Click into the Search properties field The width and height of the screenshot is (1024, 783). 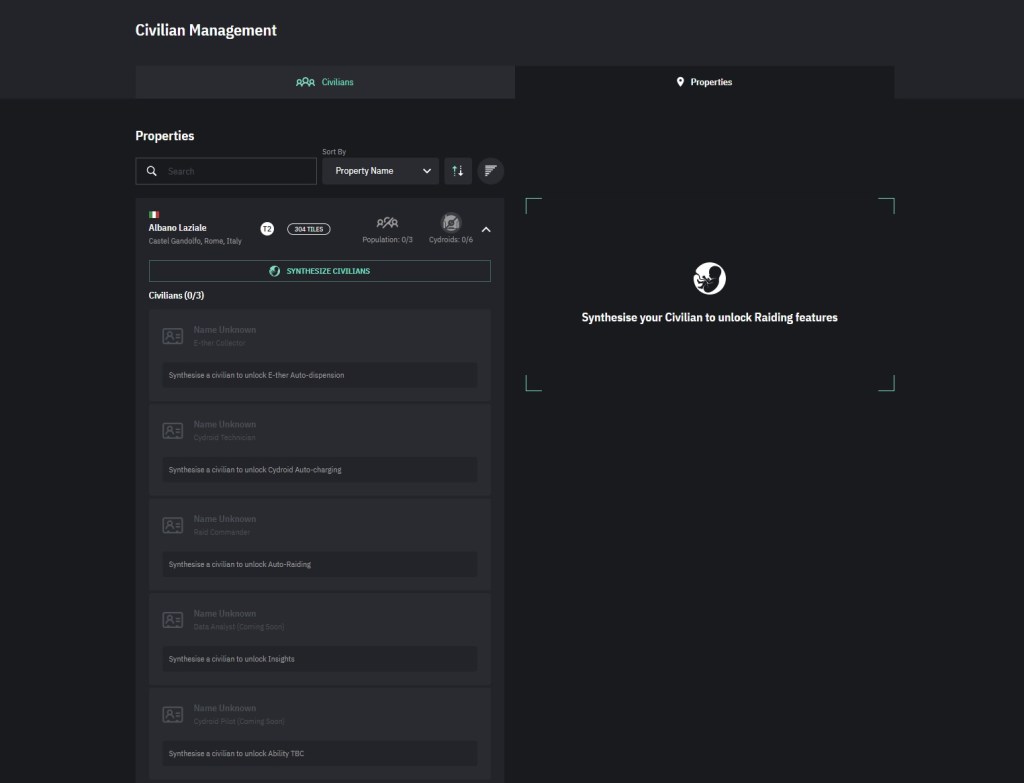[238, 171]
